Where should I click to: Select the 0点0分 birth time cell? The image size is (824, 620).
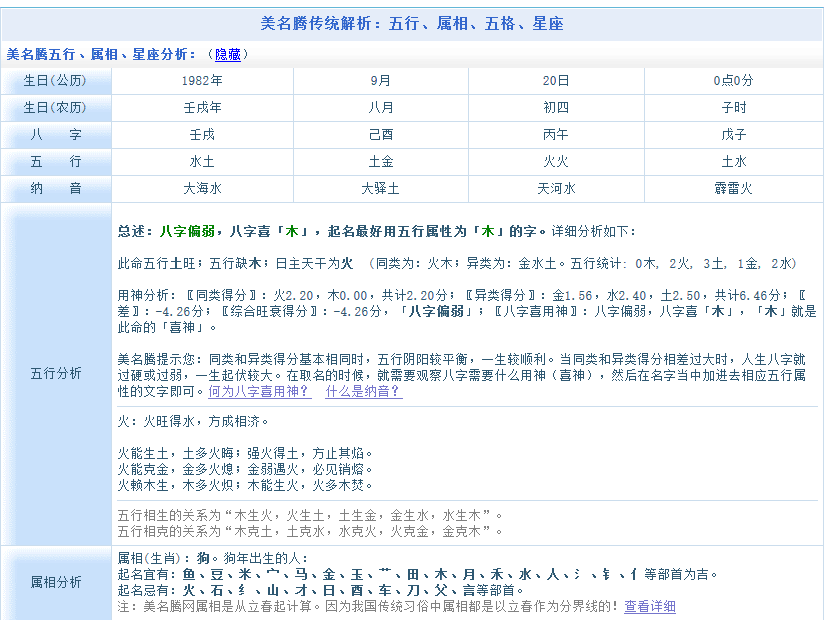click(x=733, y=81)
